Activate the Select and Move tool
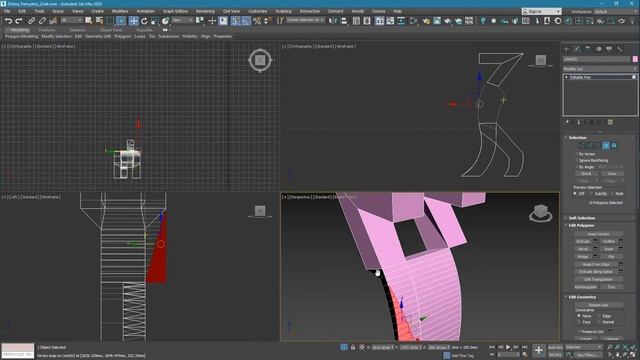The height and width of the screenshot is (360, 640). point(133,21)
